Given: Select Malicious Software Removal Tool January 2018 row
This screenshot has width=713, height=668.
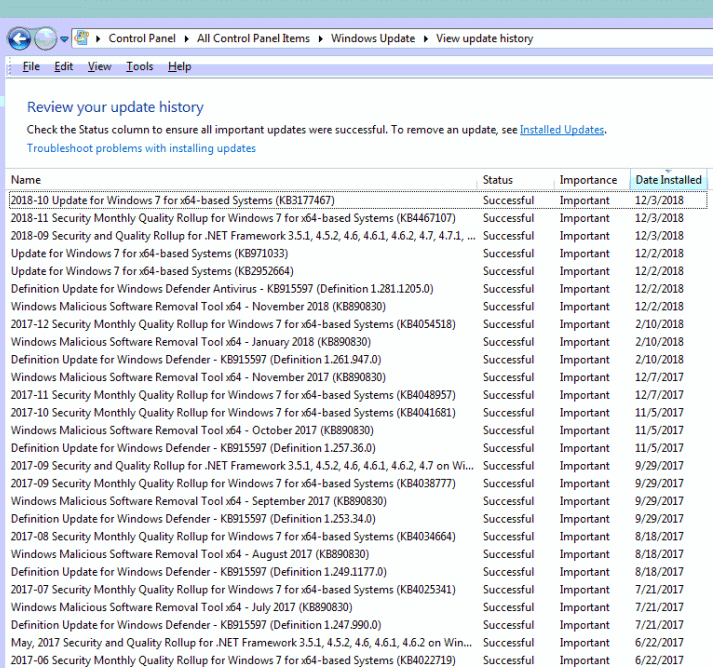Looking at the screenshot, I should pos(357,342).
